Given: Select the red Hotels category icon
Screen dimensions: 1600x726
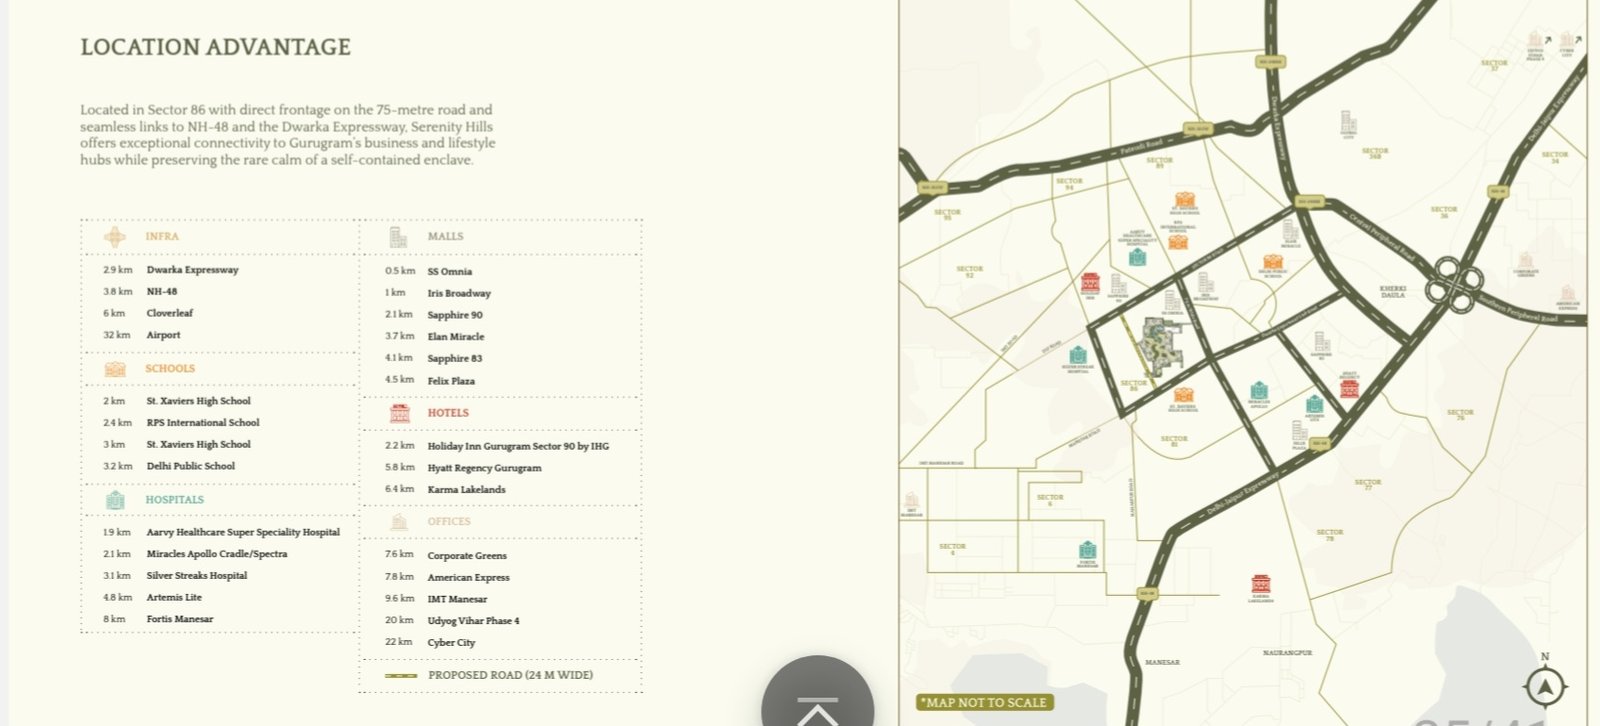Looking at the screenshot, I should (400, 413).
